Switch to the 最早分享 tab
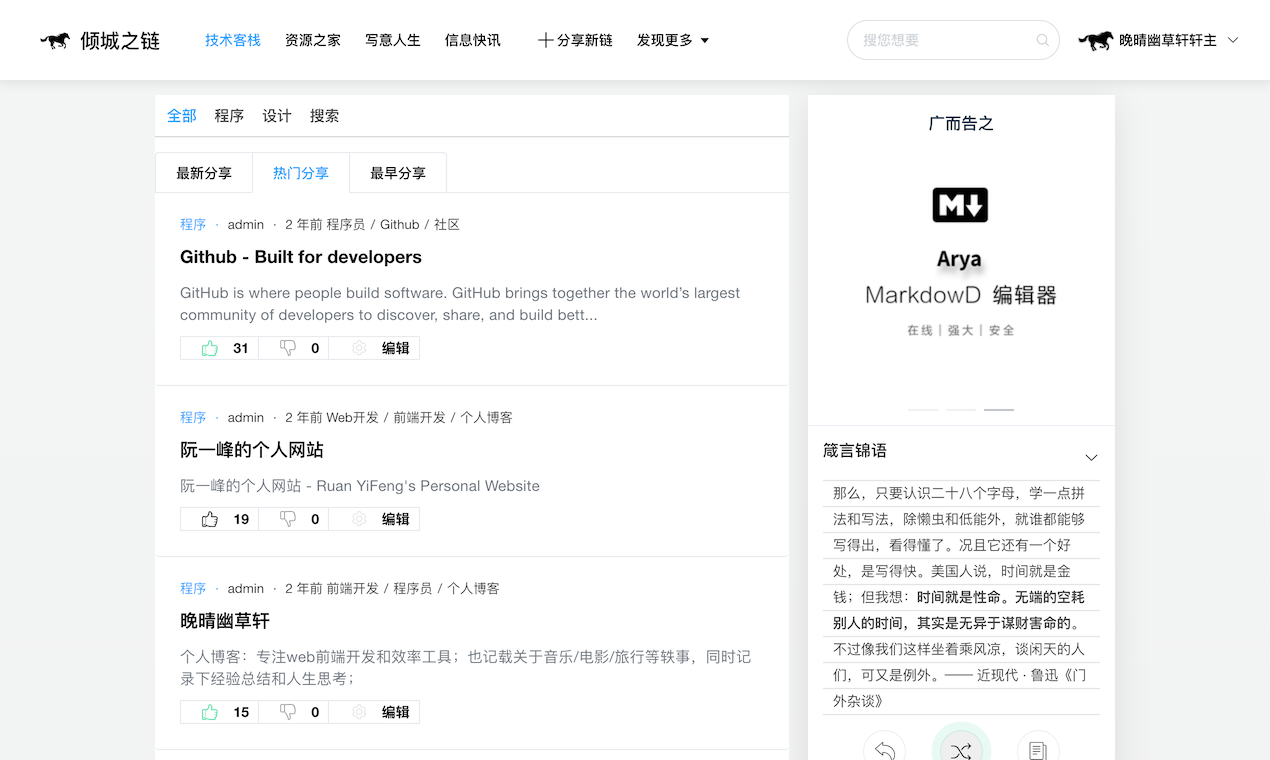 398,173
